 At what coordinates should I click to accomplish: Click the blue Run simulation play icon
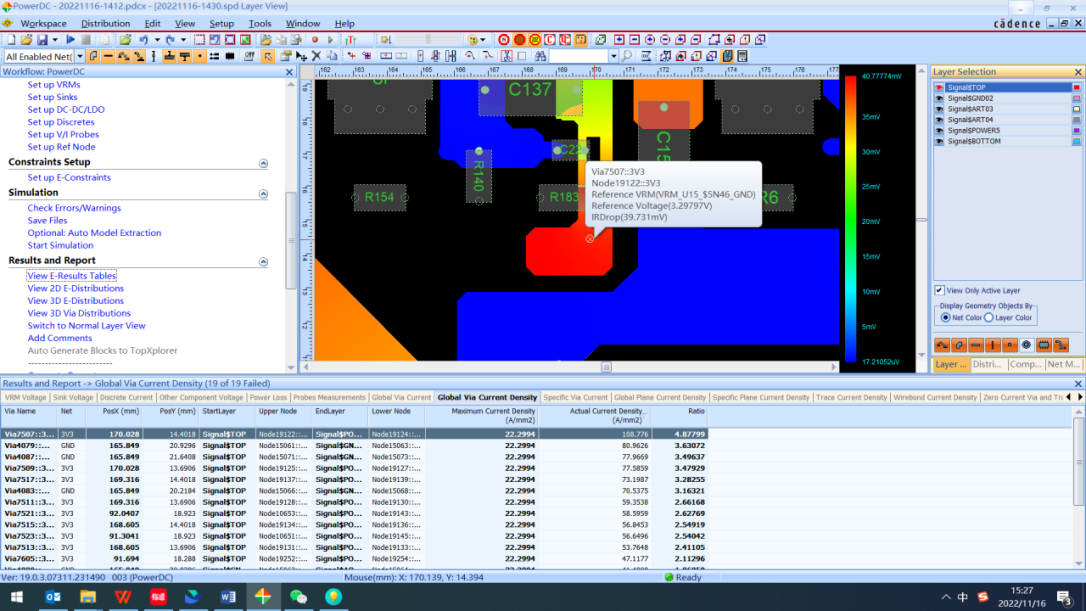click(71, 39)
